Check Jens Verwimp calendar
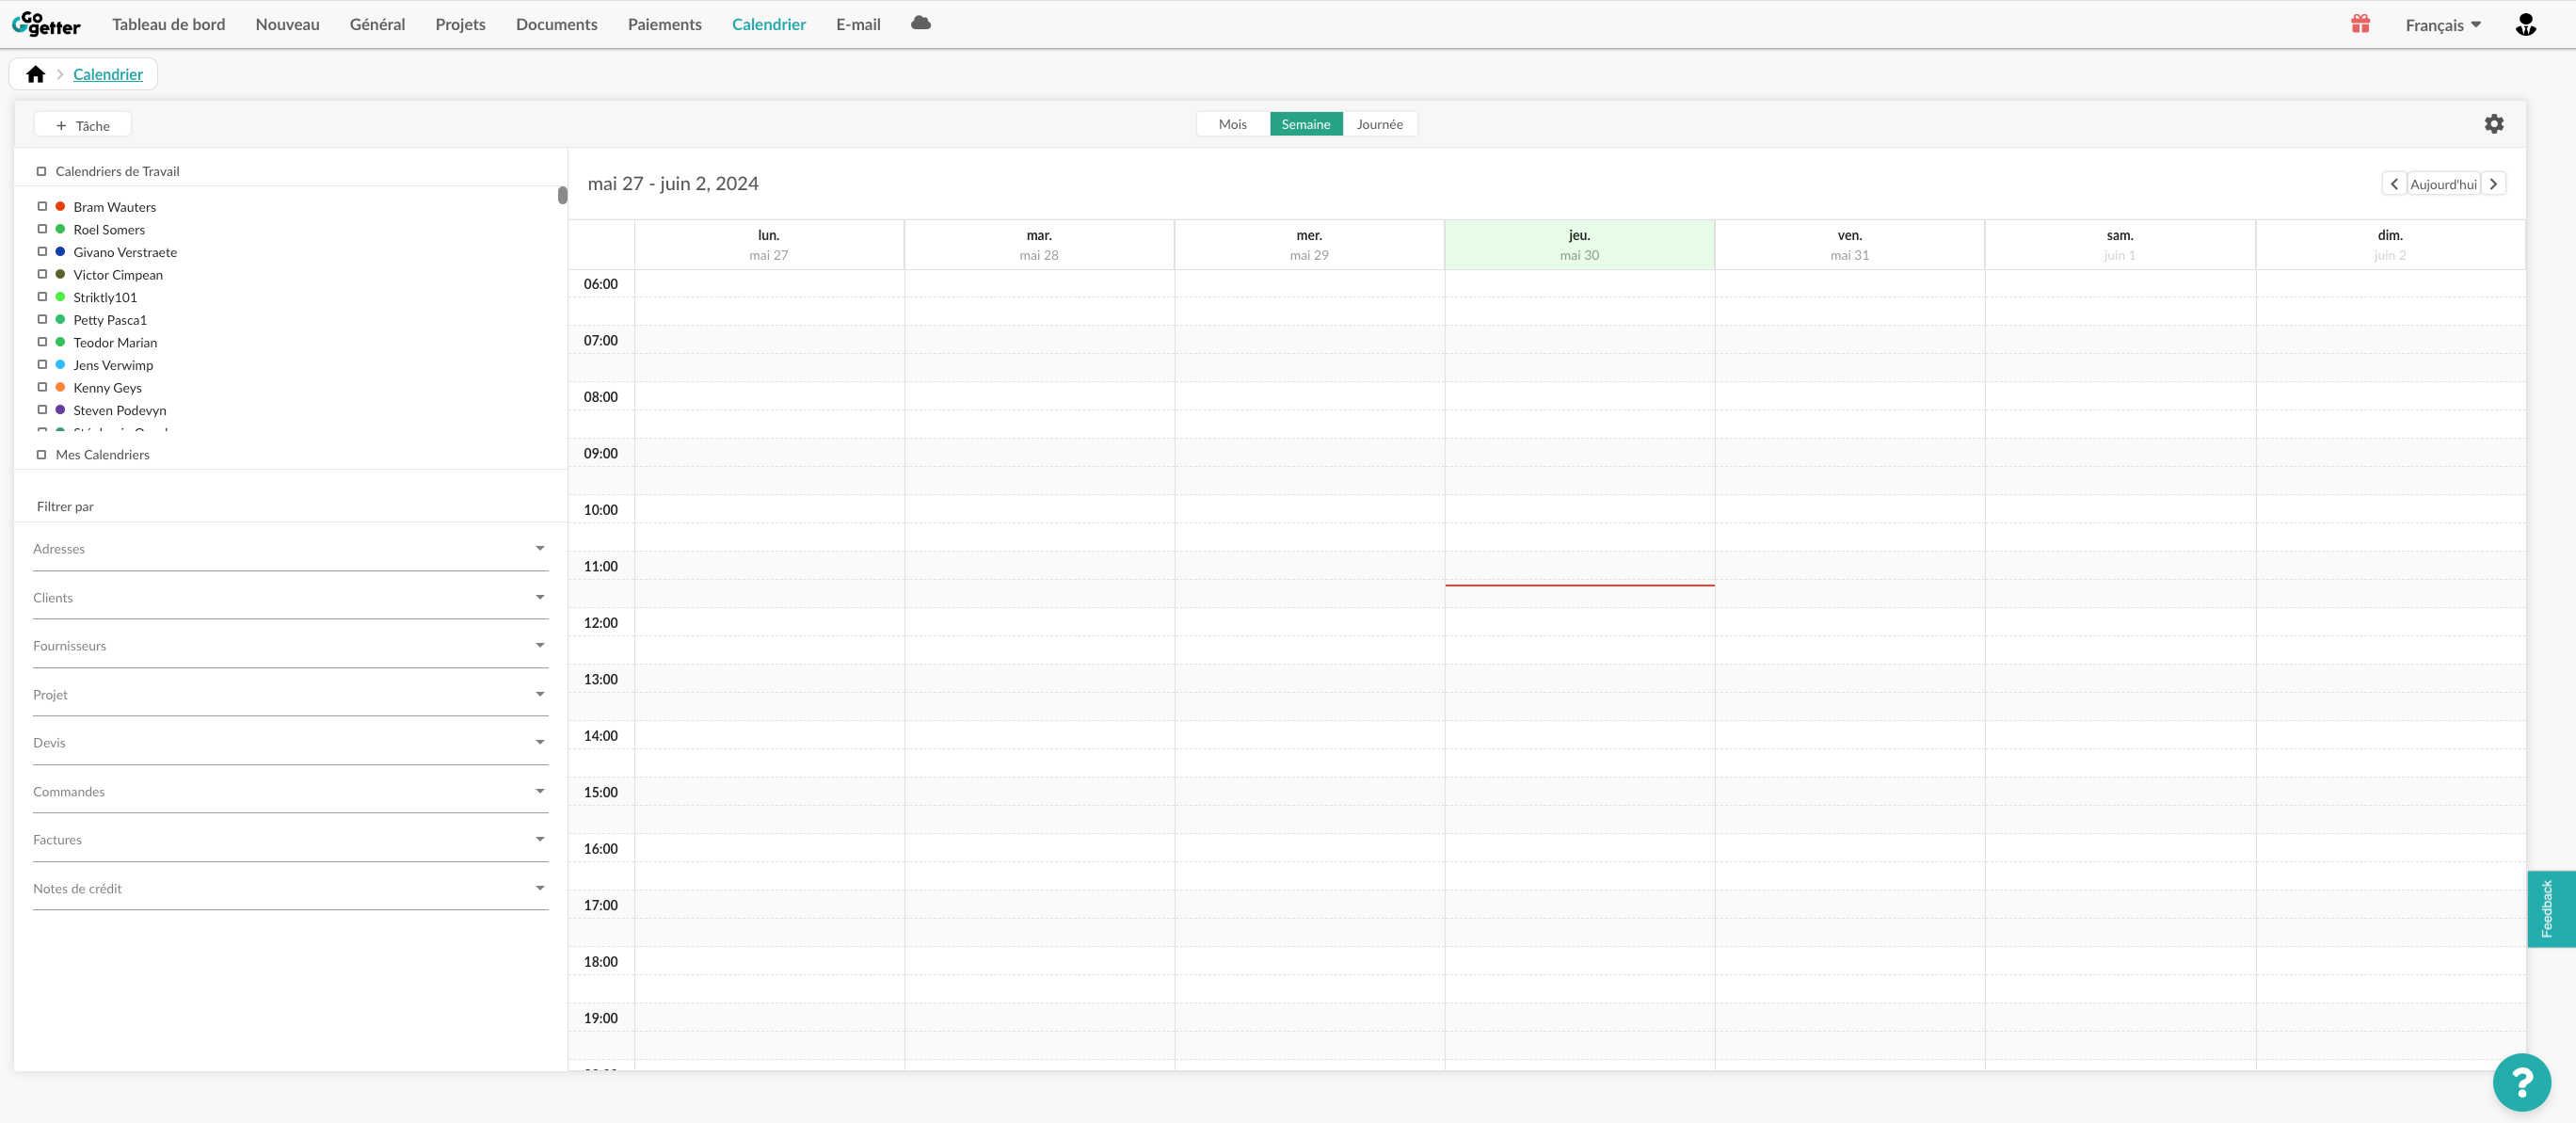The height and width of the screenshot is (1123, 2576). pyautogui.click(x=42, y=364)
